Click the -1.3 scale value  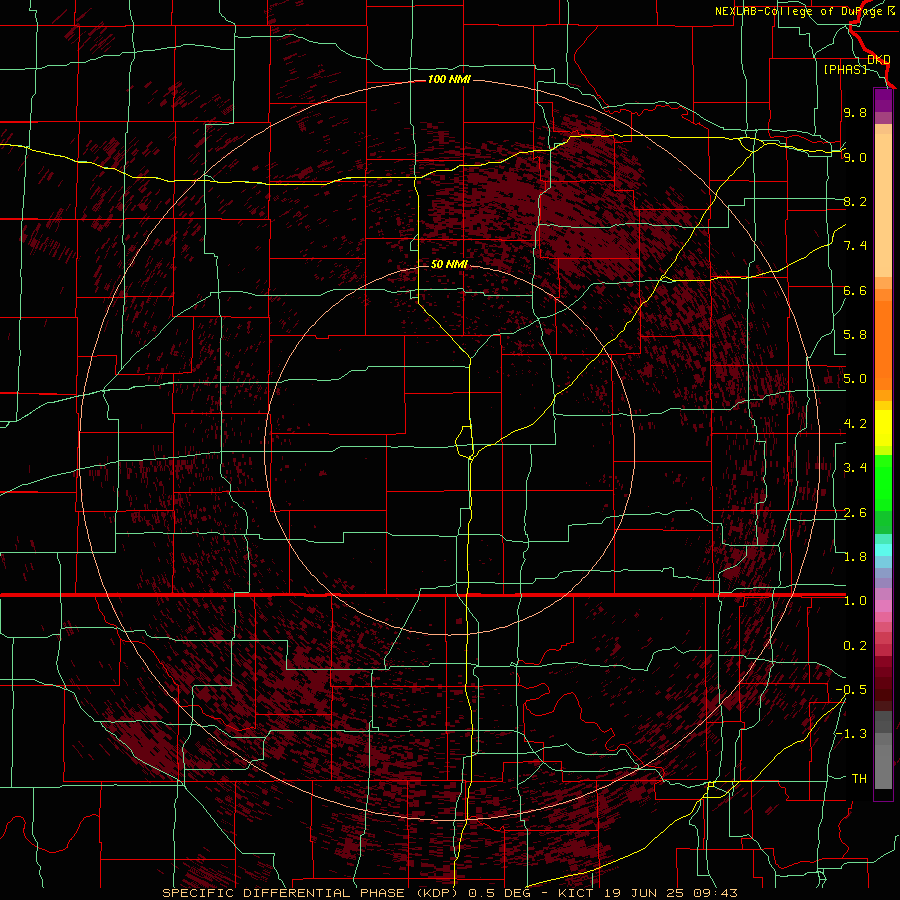click(851, 734)
